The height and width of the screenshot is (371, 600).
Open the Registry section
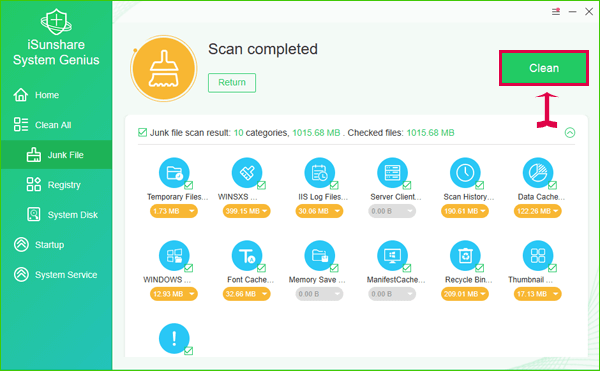tap(56, 185)
